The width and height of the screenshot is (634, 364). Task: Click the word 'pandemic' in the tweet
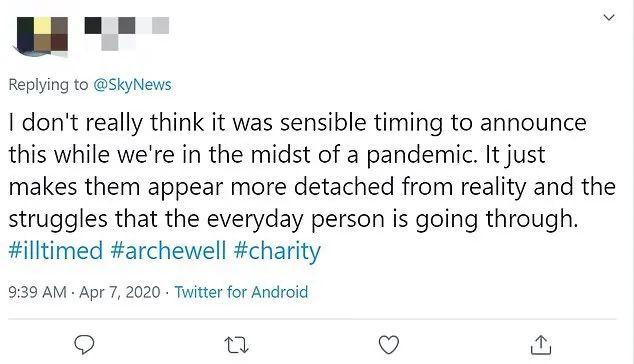click(x=419, y=155)
